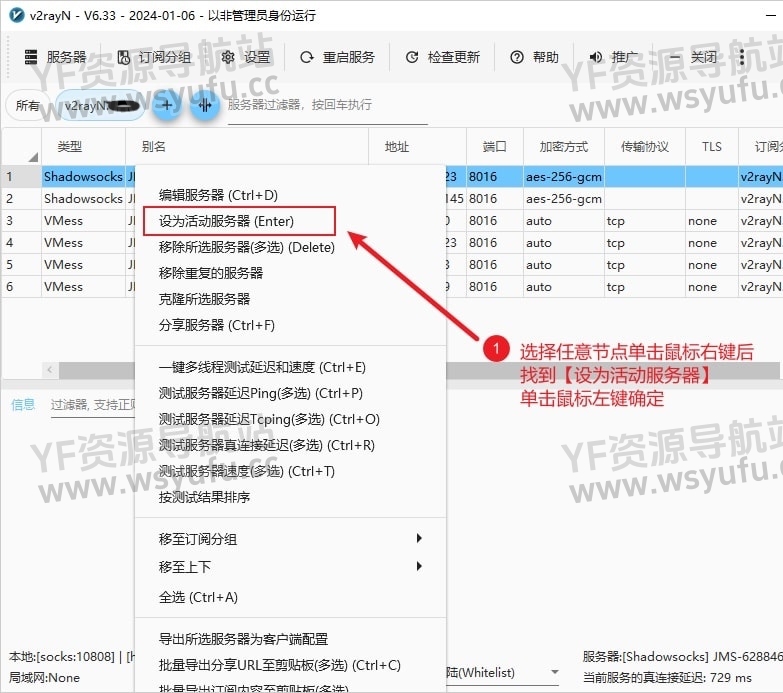Select row 2 Shadowsocks server
The height and width of the screenshot is (693, 783).
click(x=83, y=199)
